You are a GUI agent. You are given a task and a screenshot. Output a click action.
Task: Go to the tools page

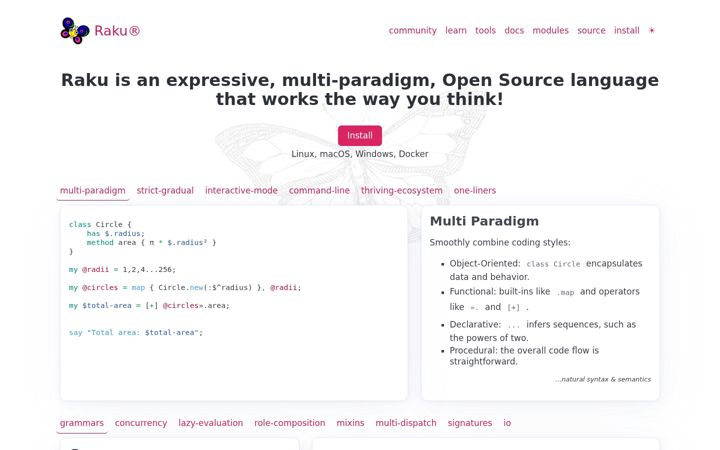coord(485,30)
